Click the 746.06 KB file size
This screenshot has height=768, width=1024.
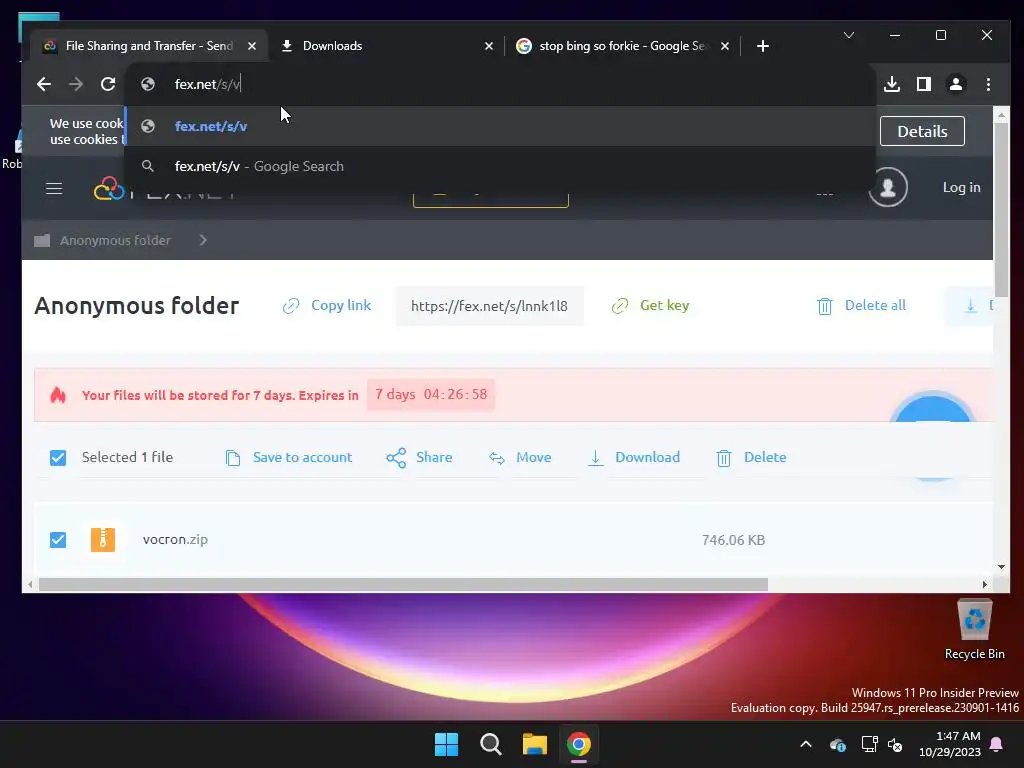pos(733,540)
